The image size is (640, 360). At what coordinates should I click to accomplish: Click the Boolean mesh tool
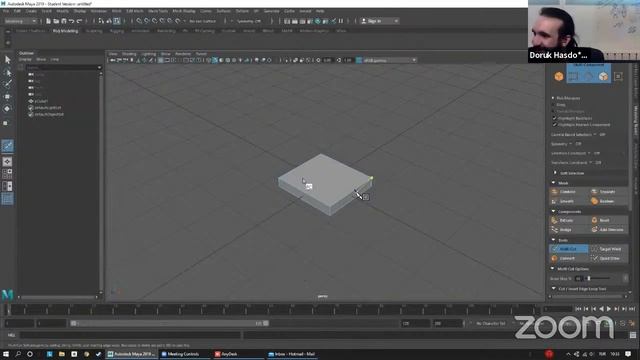[608, 201]
